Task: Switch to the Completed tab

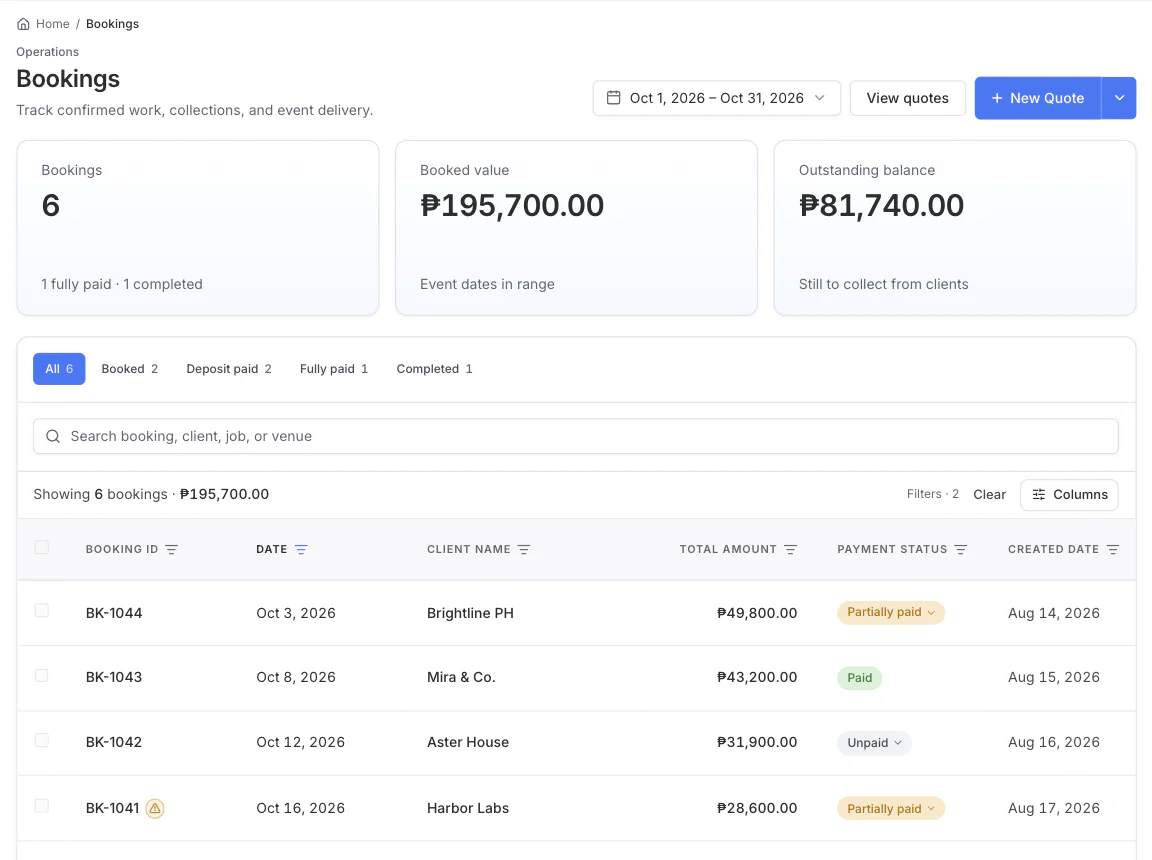Action: click(434, 369)
